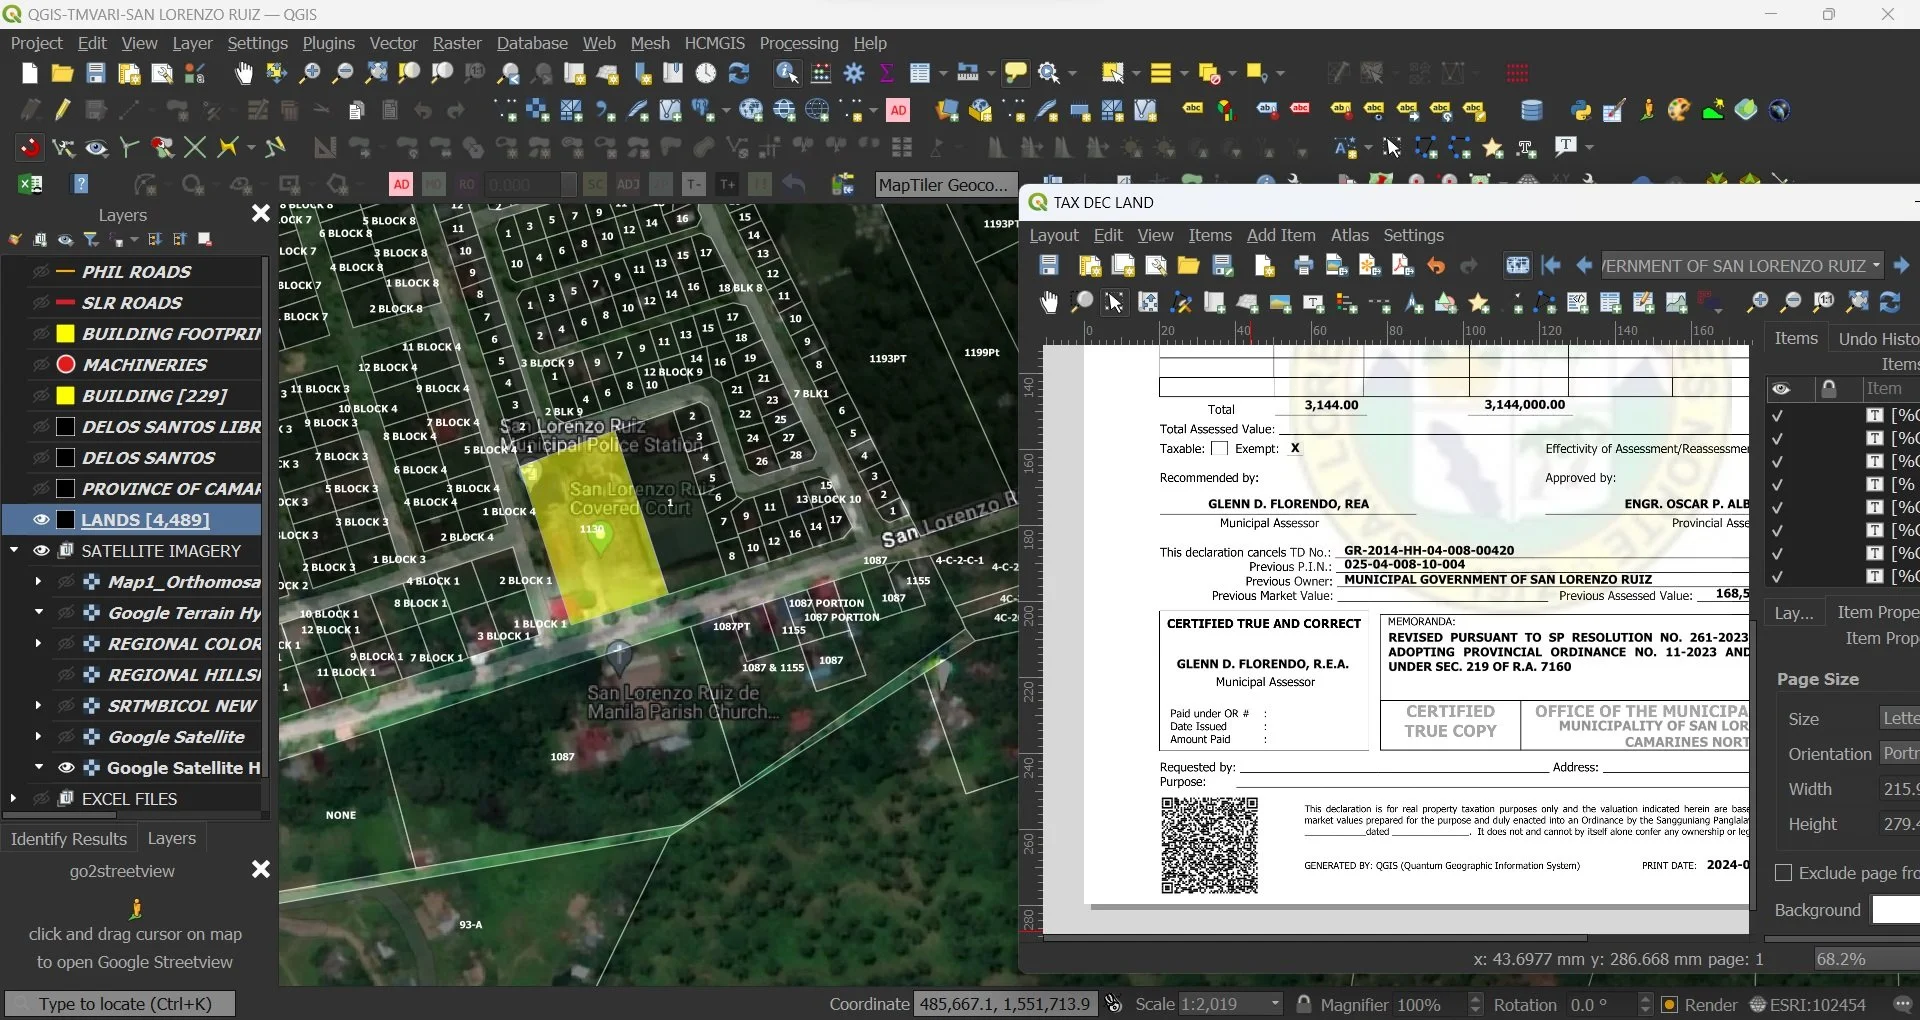
Task: Toggle the Render checkbox in status bar
Action: coord(1669,1005)
